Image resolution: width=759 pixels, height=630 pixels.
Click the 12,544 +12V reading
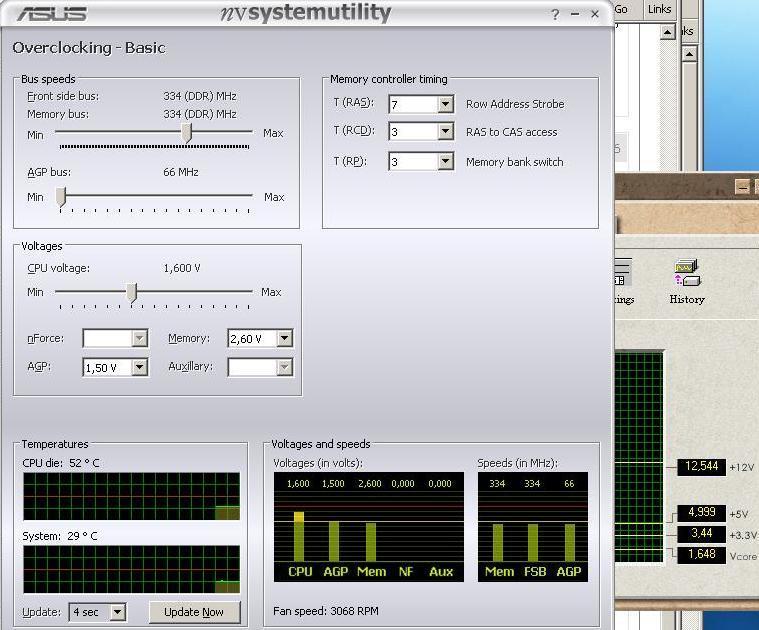click(x=701, y=466)
